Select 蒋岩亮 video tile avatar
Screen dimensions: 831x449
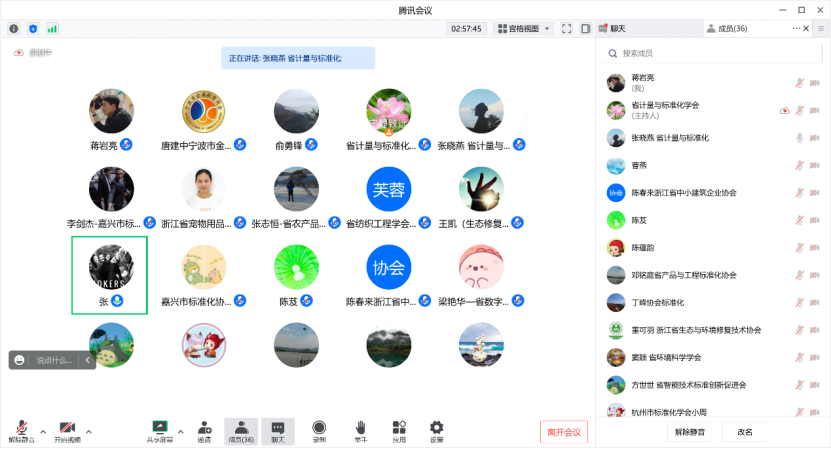tap(111, 111)
